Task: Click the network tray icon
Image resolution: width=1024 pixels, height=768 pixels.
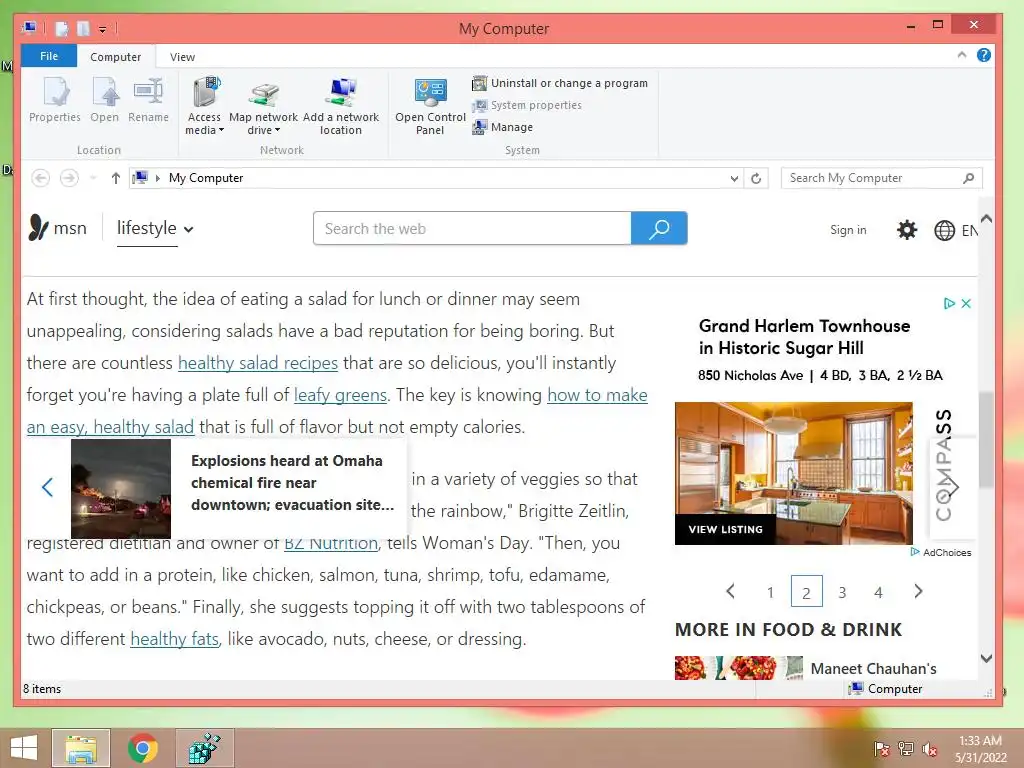Action: tap(906, 749)
